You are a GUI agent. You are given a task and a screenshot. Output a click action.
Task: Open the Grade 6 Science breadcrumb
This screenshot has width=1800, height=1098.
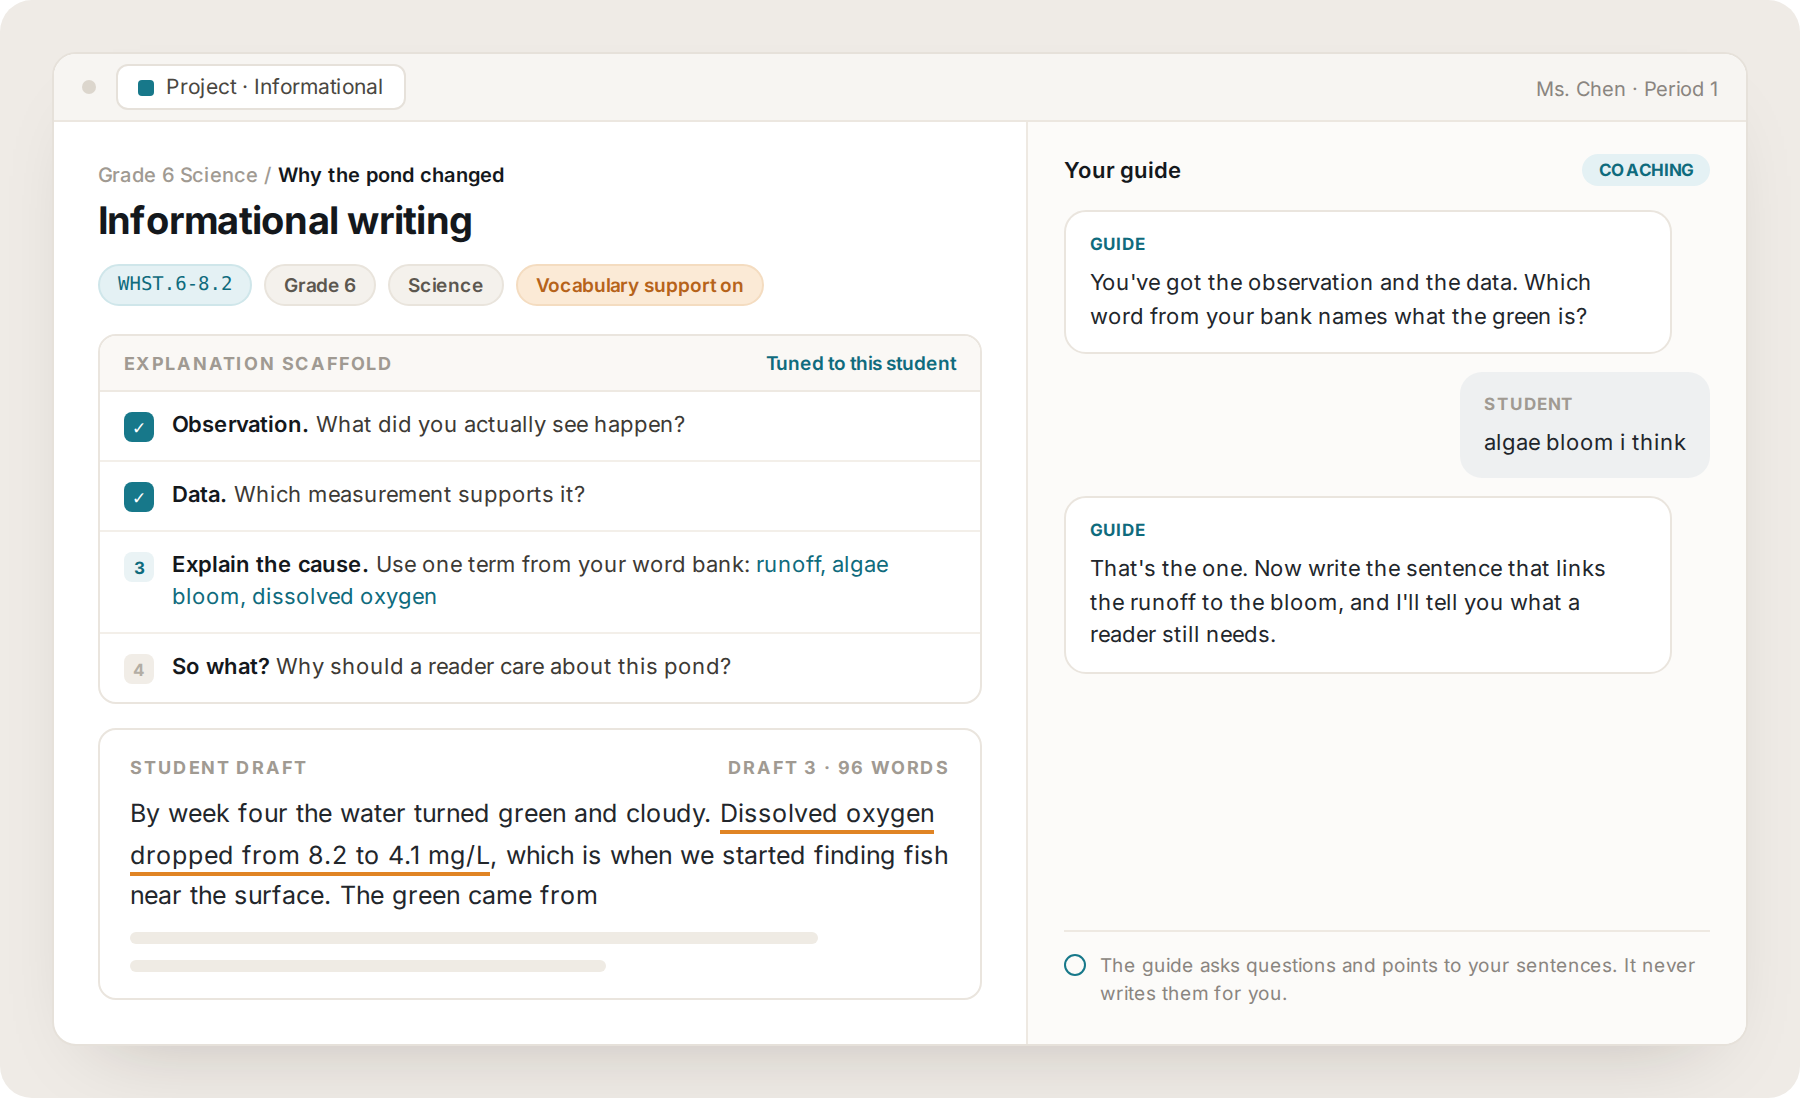tap(178, 175)
